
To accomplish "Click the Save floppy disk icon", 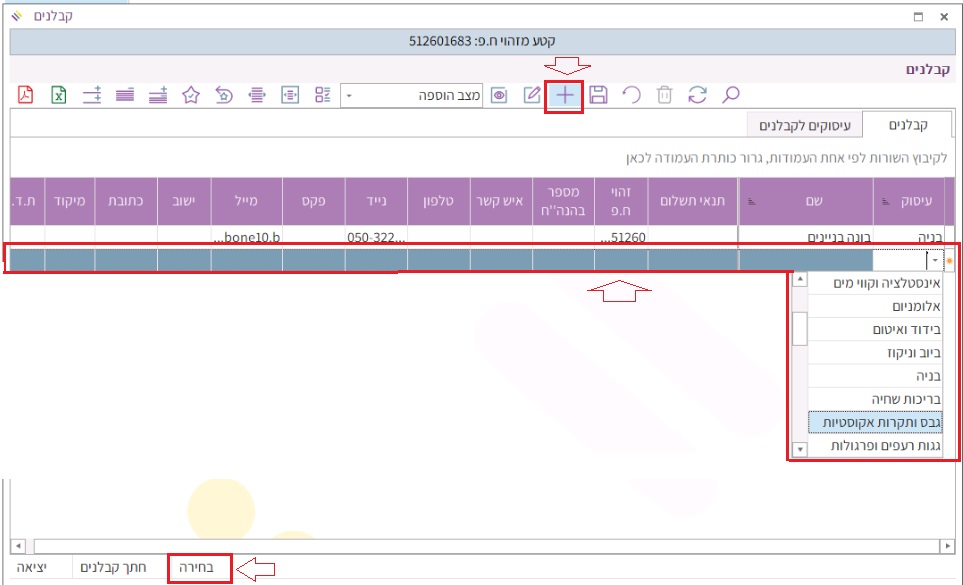I will click(x=598, y=95).
